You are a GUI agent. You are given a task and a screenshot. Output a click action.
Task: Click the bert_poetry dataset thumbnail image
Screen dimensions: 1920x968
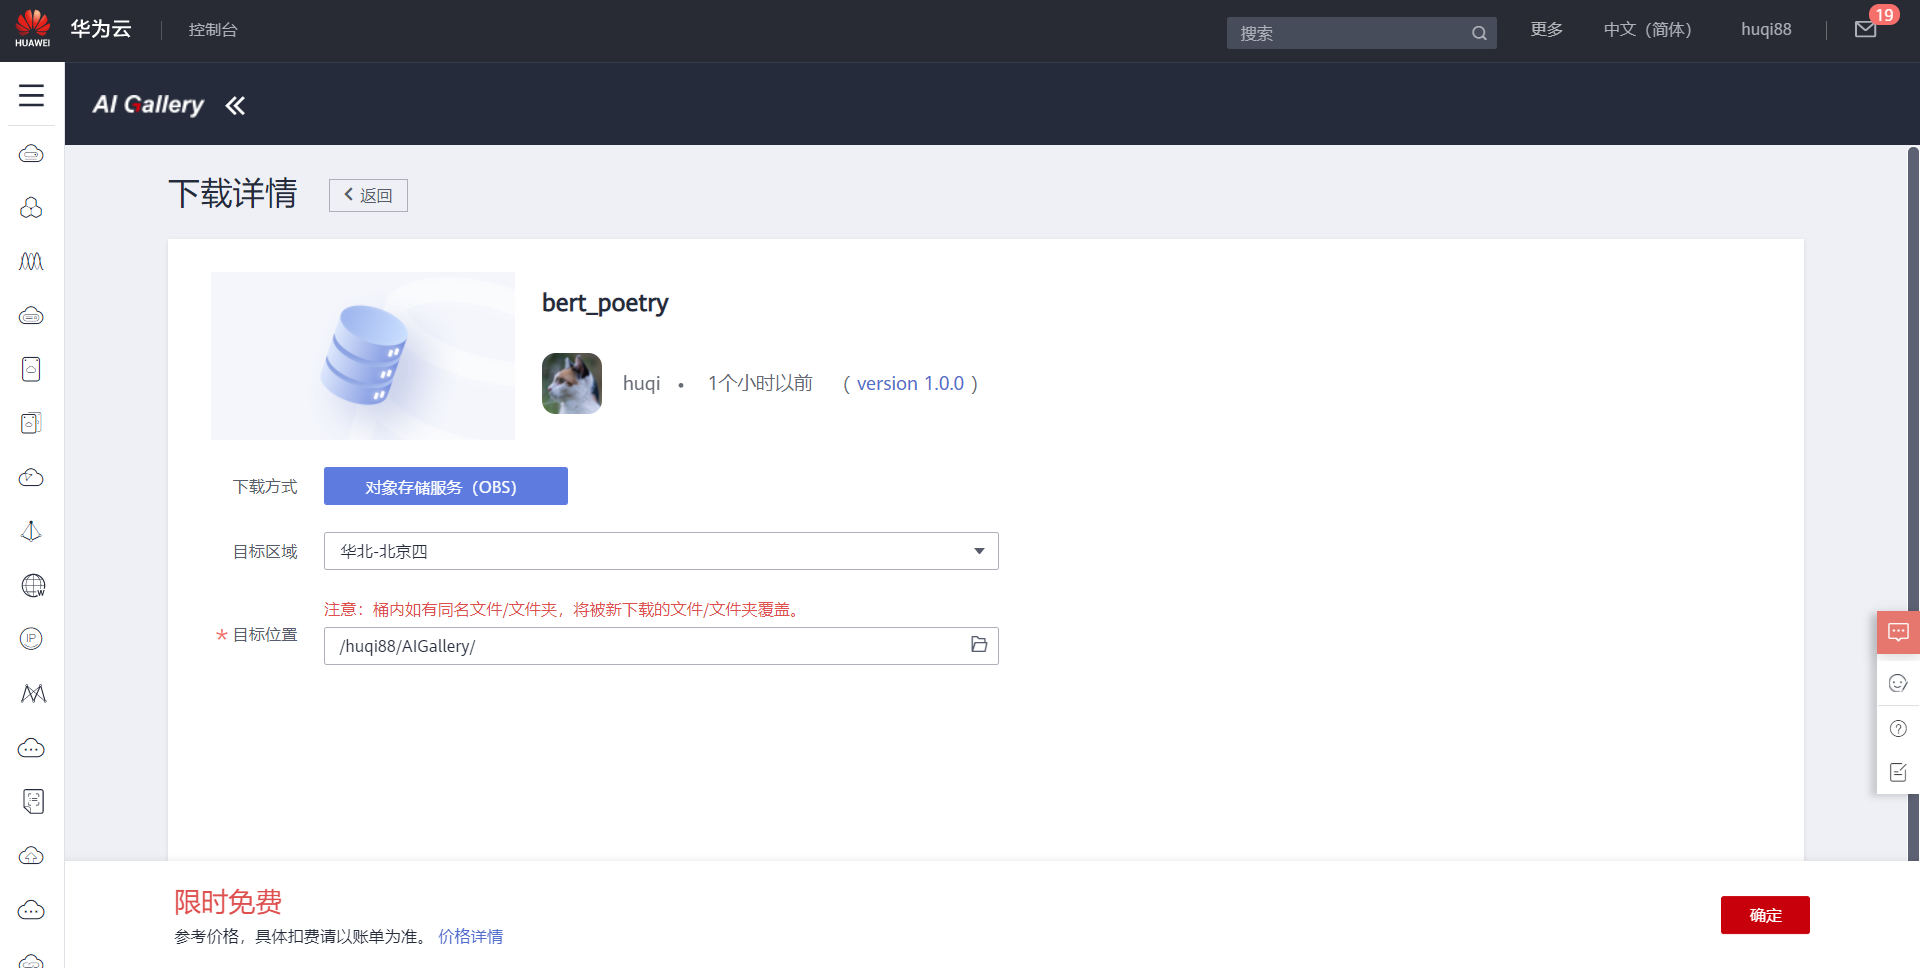pos(363,356)
